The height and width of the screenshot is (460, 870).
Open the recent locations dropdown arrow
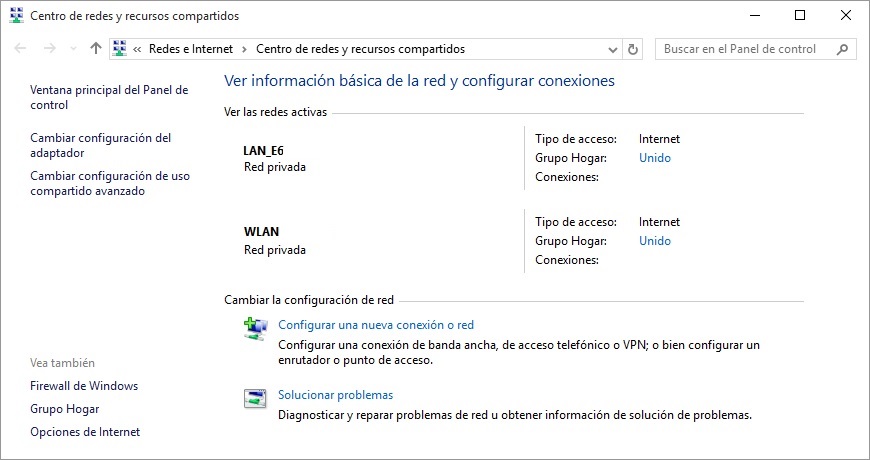click(73, 49)
